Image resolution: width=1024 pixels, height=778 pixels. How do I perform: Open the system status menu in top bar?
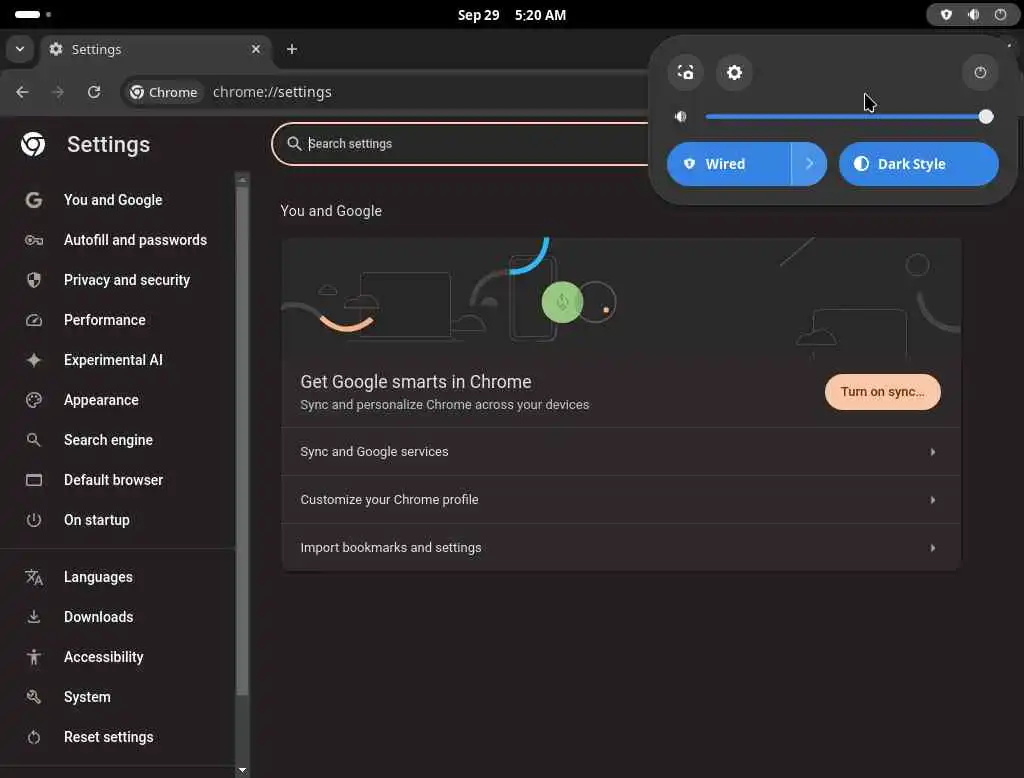[x=973, y=14]
